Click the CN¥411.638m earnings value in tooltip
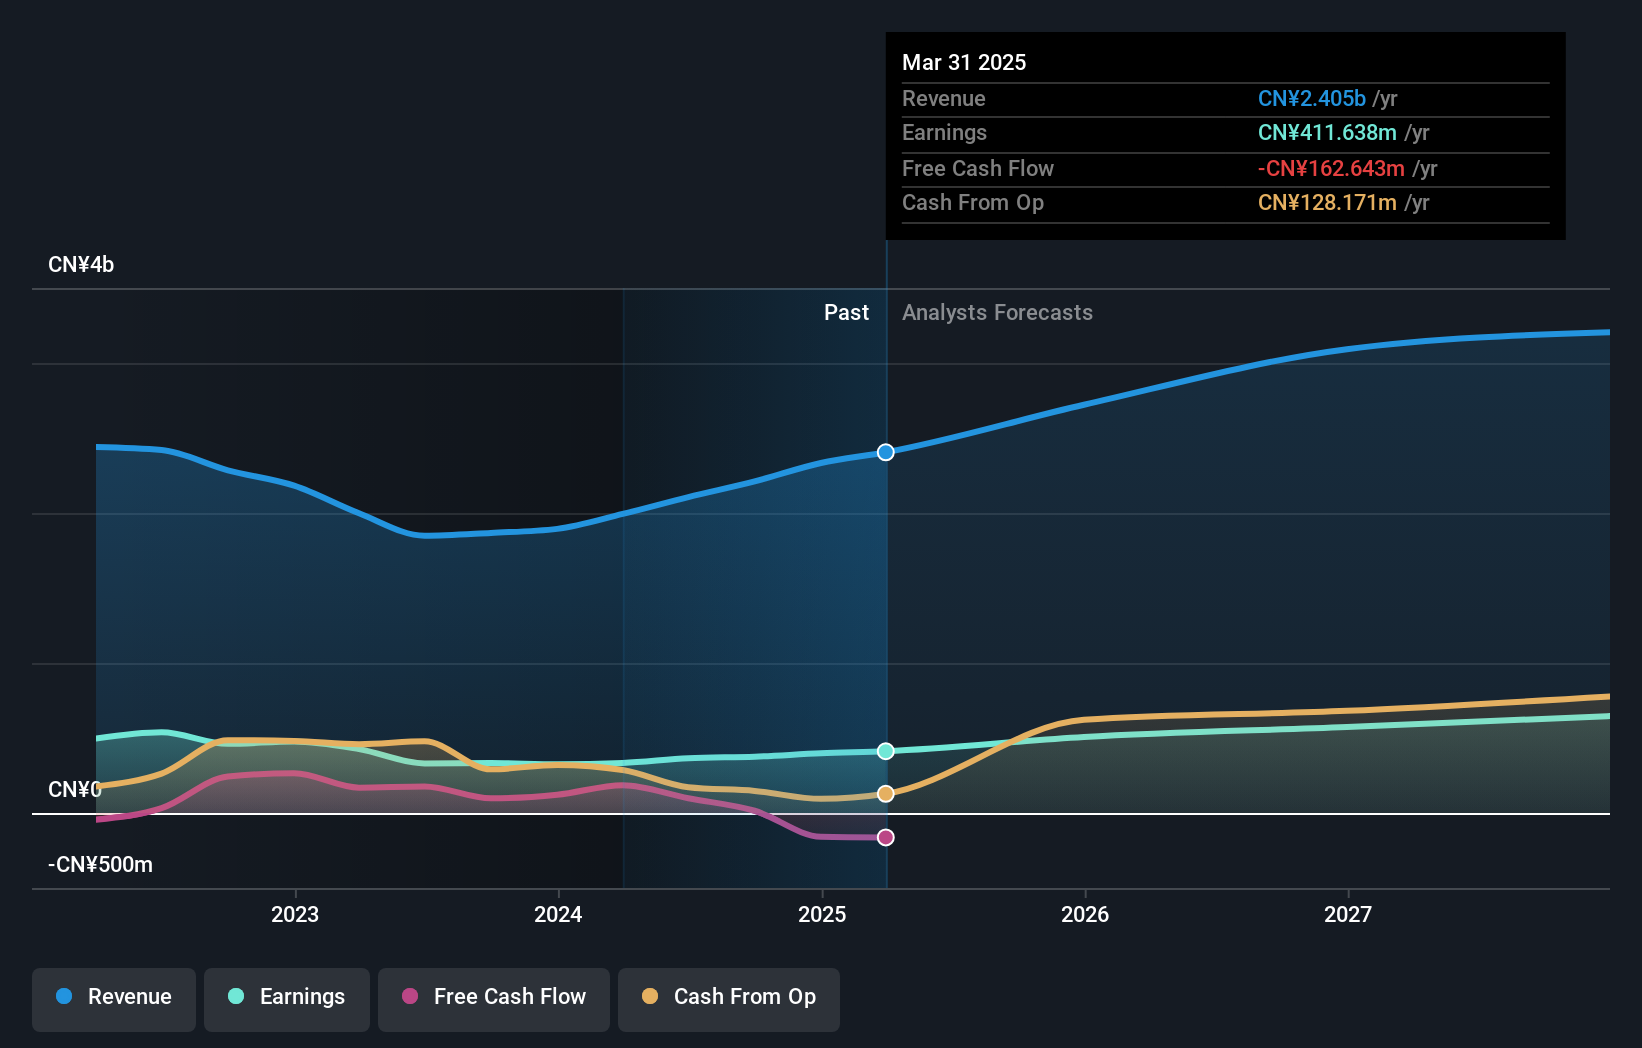The image size is (1642, 1048). pyautogui.click(x=1327, y=132)
